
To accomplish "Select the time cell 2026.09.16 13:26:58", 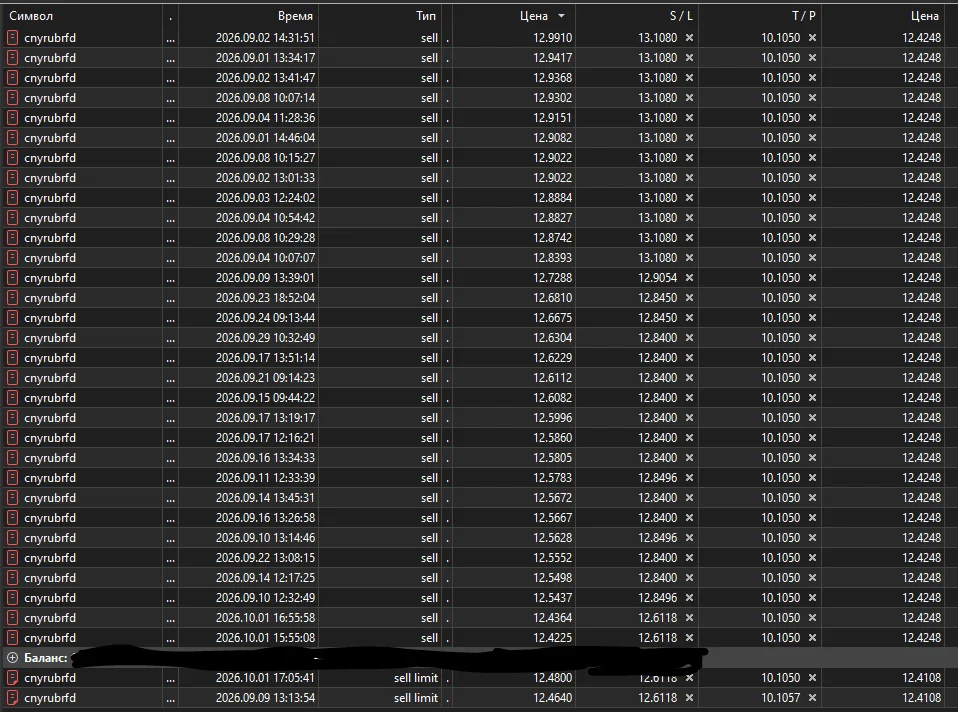I will pyautogui.click(x=265, y=518).
